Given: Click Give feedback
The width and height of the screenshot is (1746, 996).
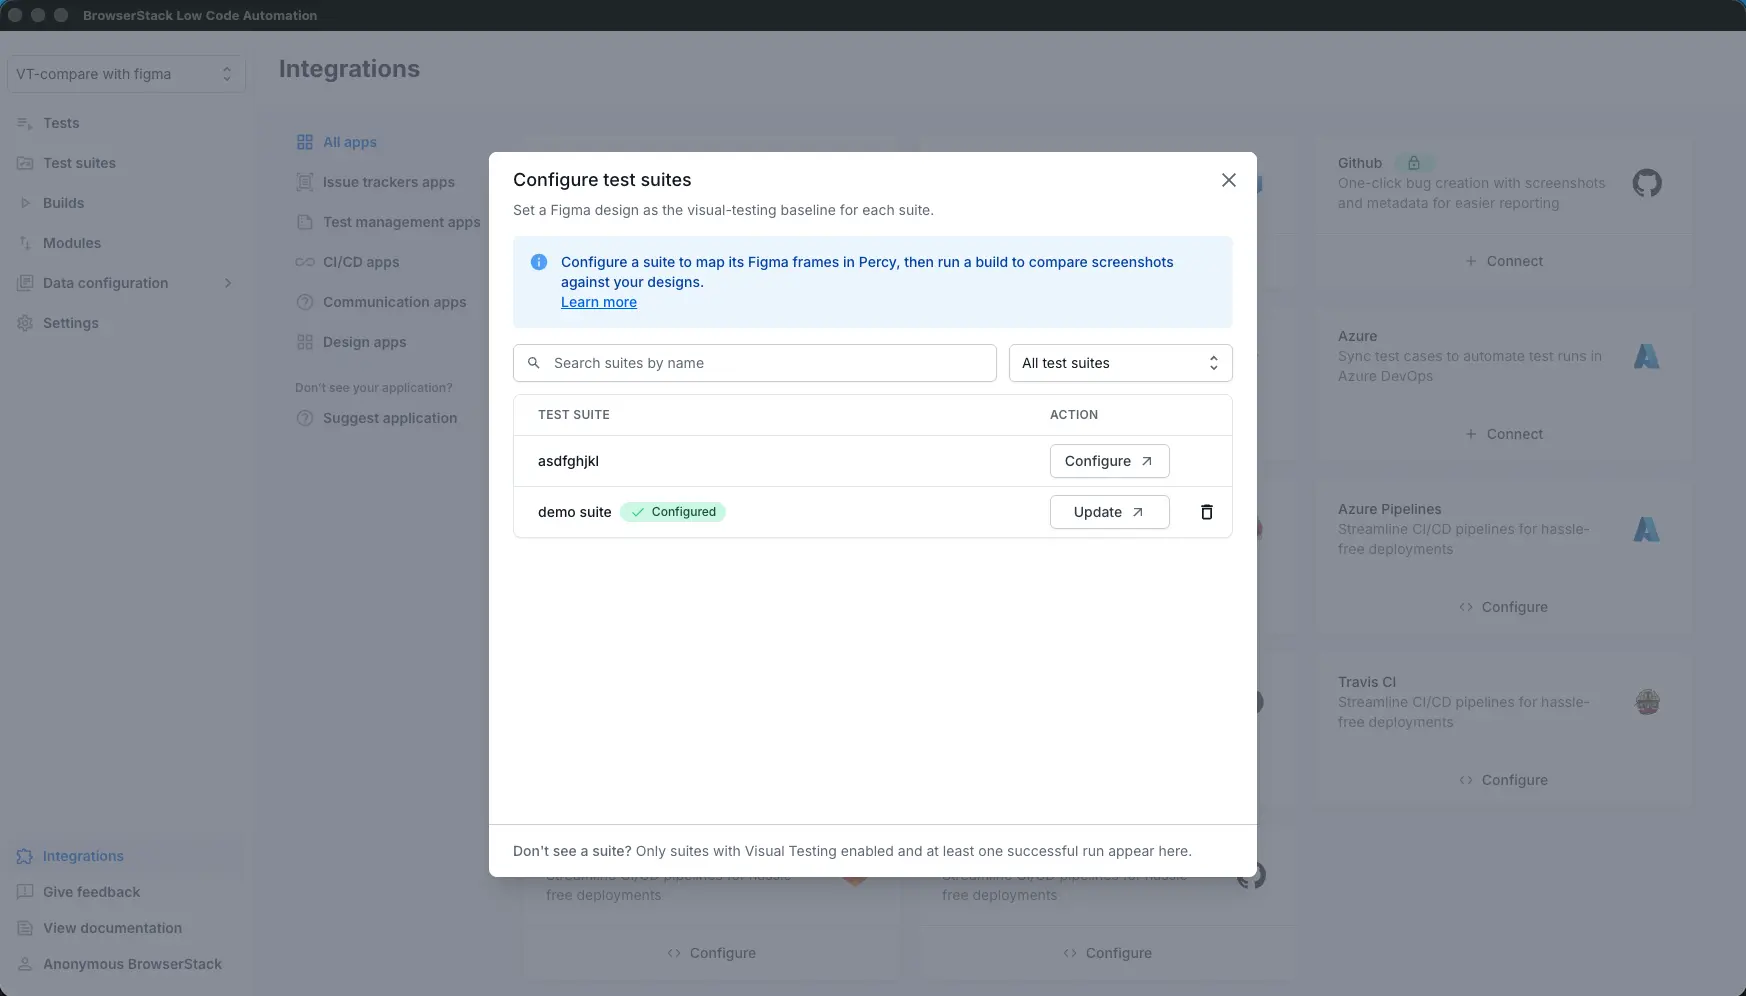Looking at the screenshot, I should [x=91, y=892].
